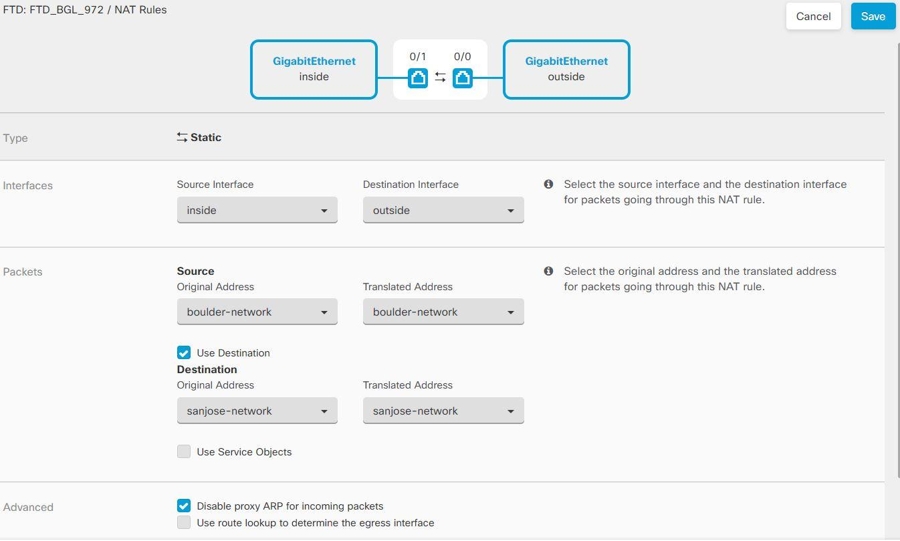Screen dimensions: 900x541
Task: Open the Destination Interface dropdown
Action: click(443, 211)
